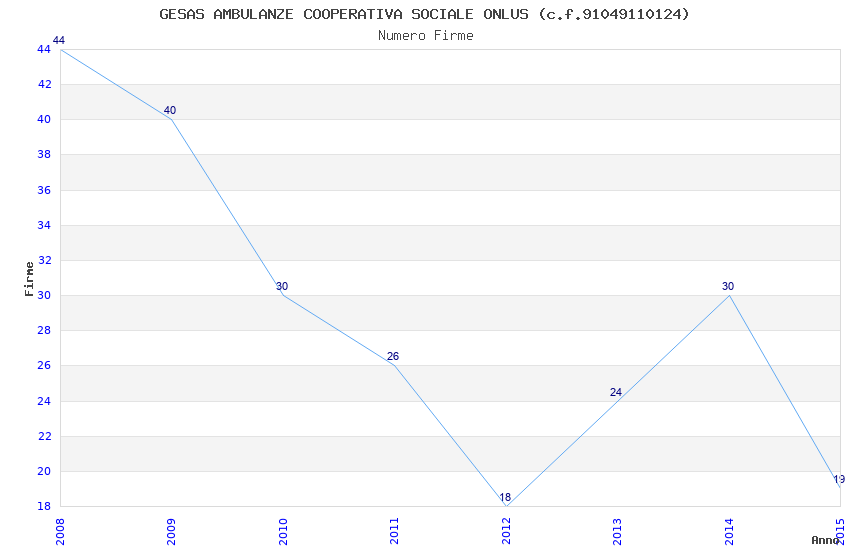Click y-axis tick value 36

(x=44, y=190)
